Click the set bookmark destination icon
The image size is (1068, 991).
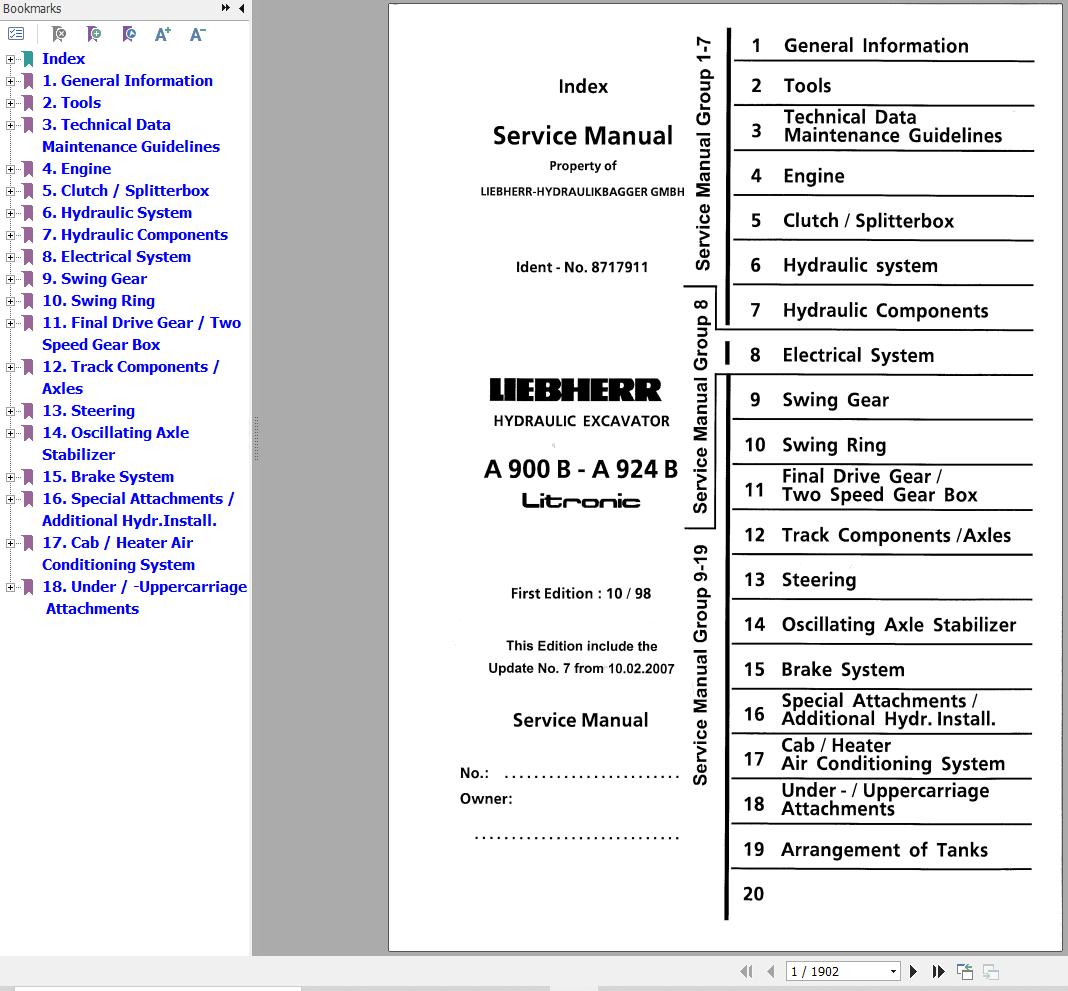pos(129,33)
